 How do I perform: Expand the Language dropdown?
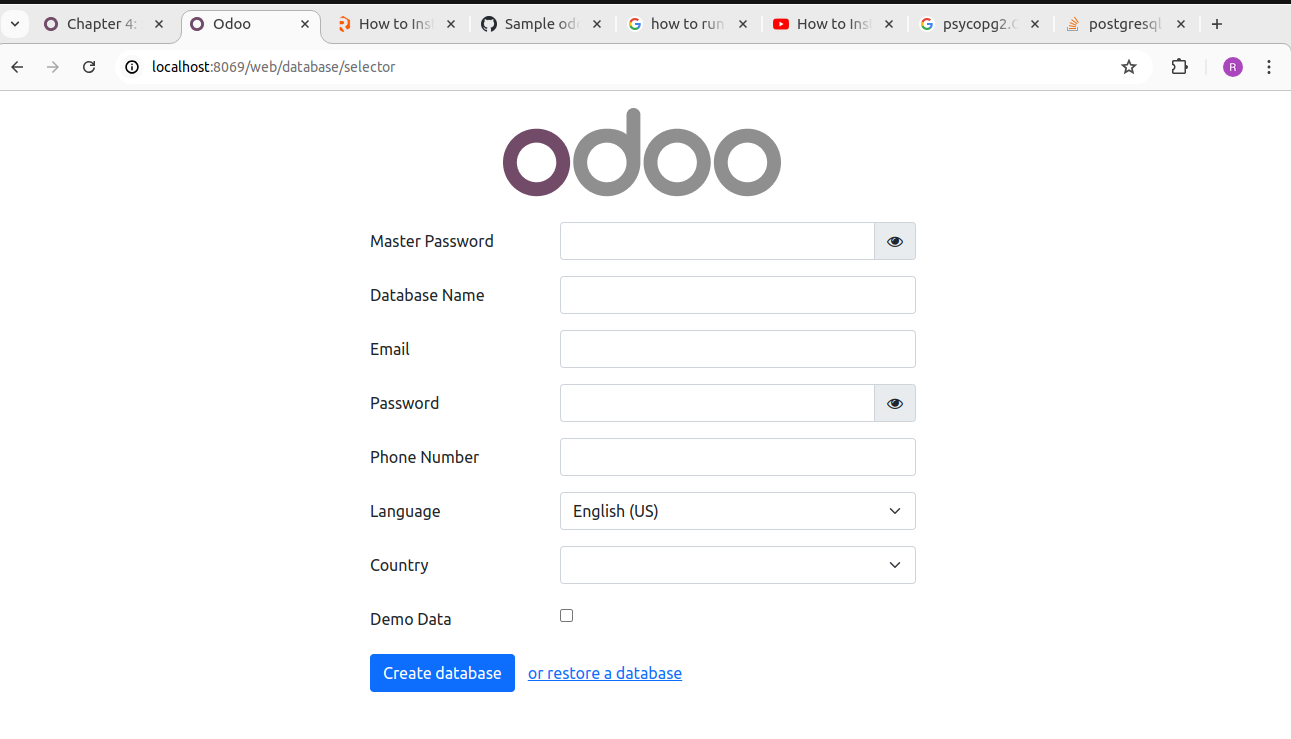point(738,511)
